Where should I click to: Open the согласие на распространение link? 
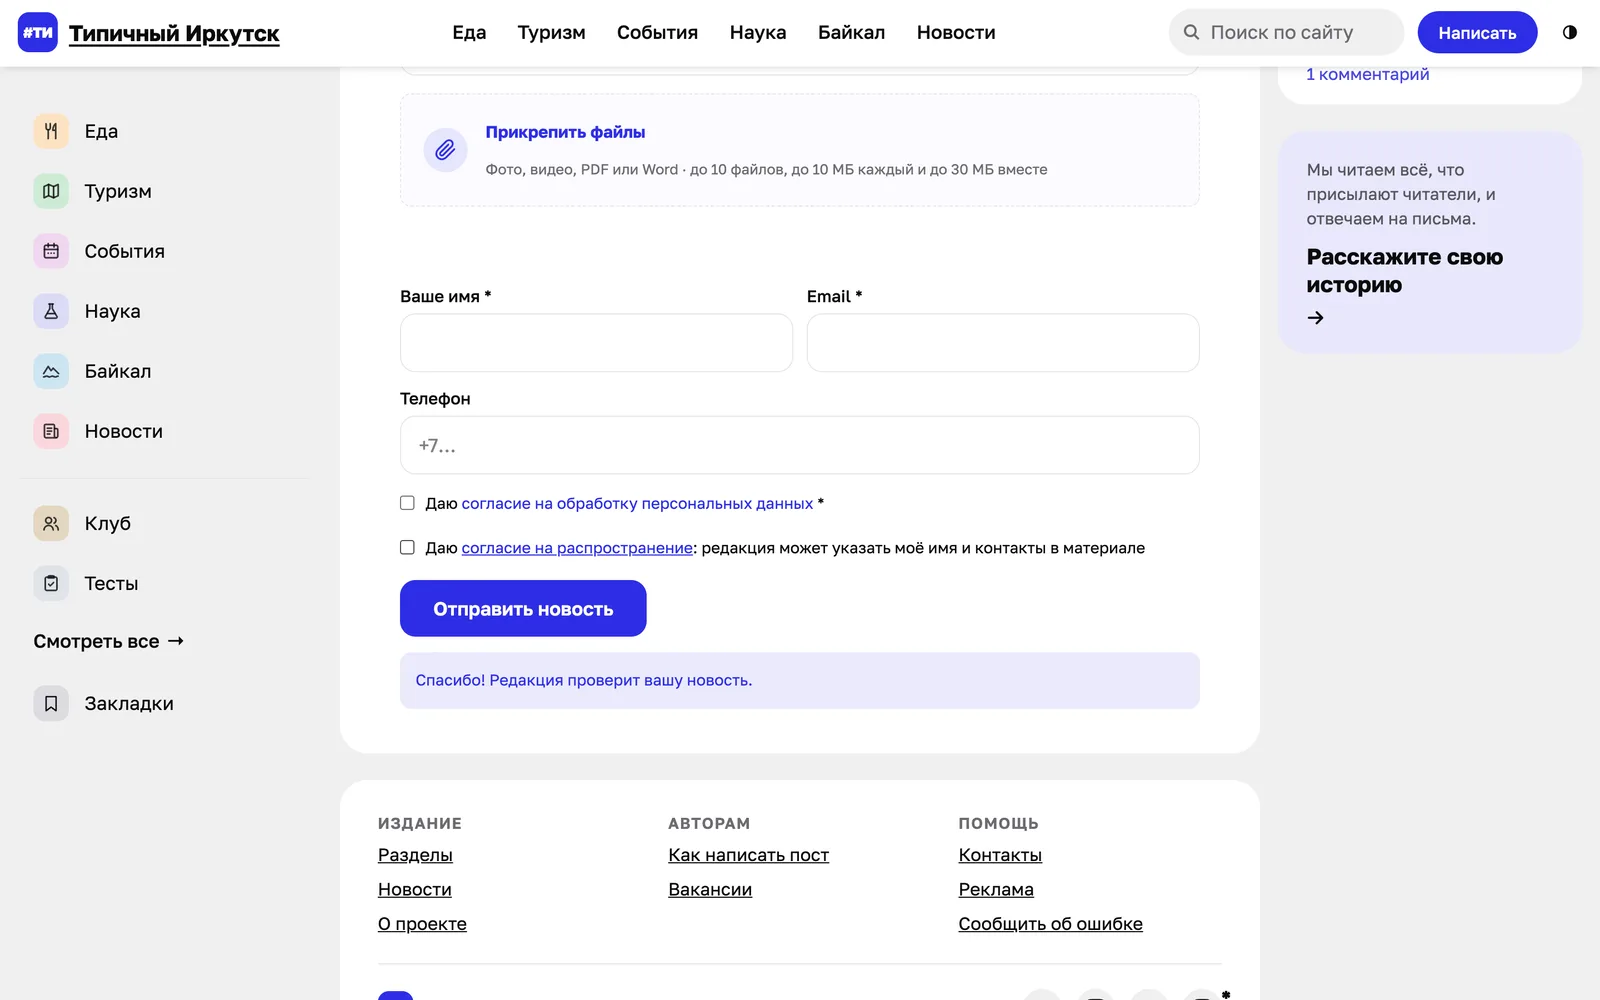(x=577, y=548)
